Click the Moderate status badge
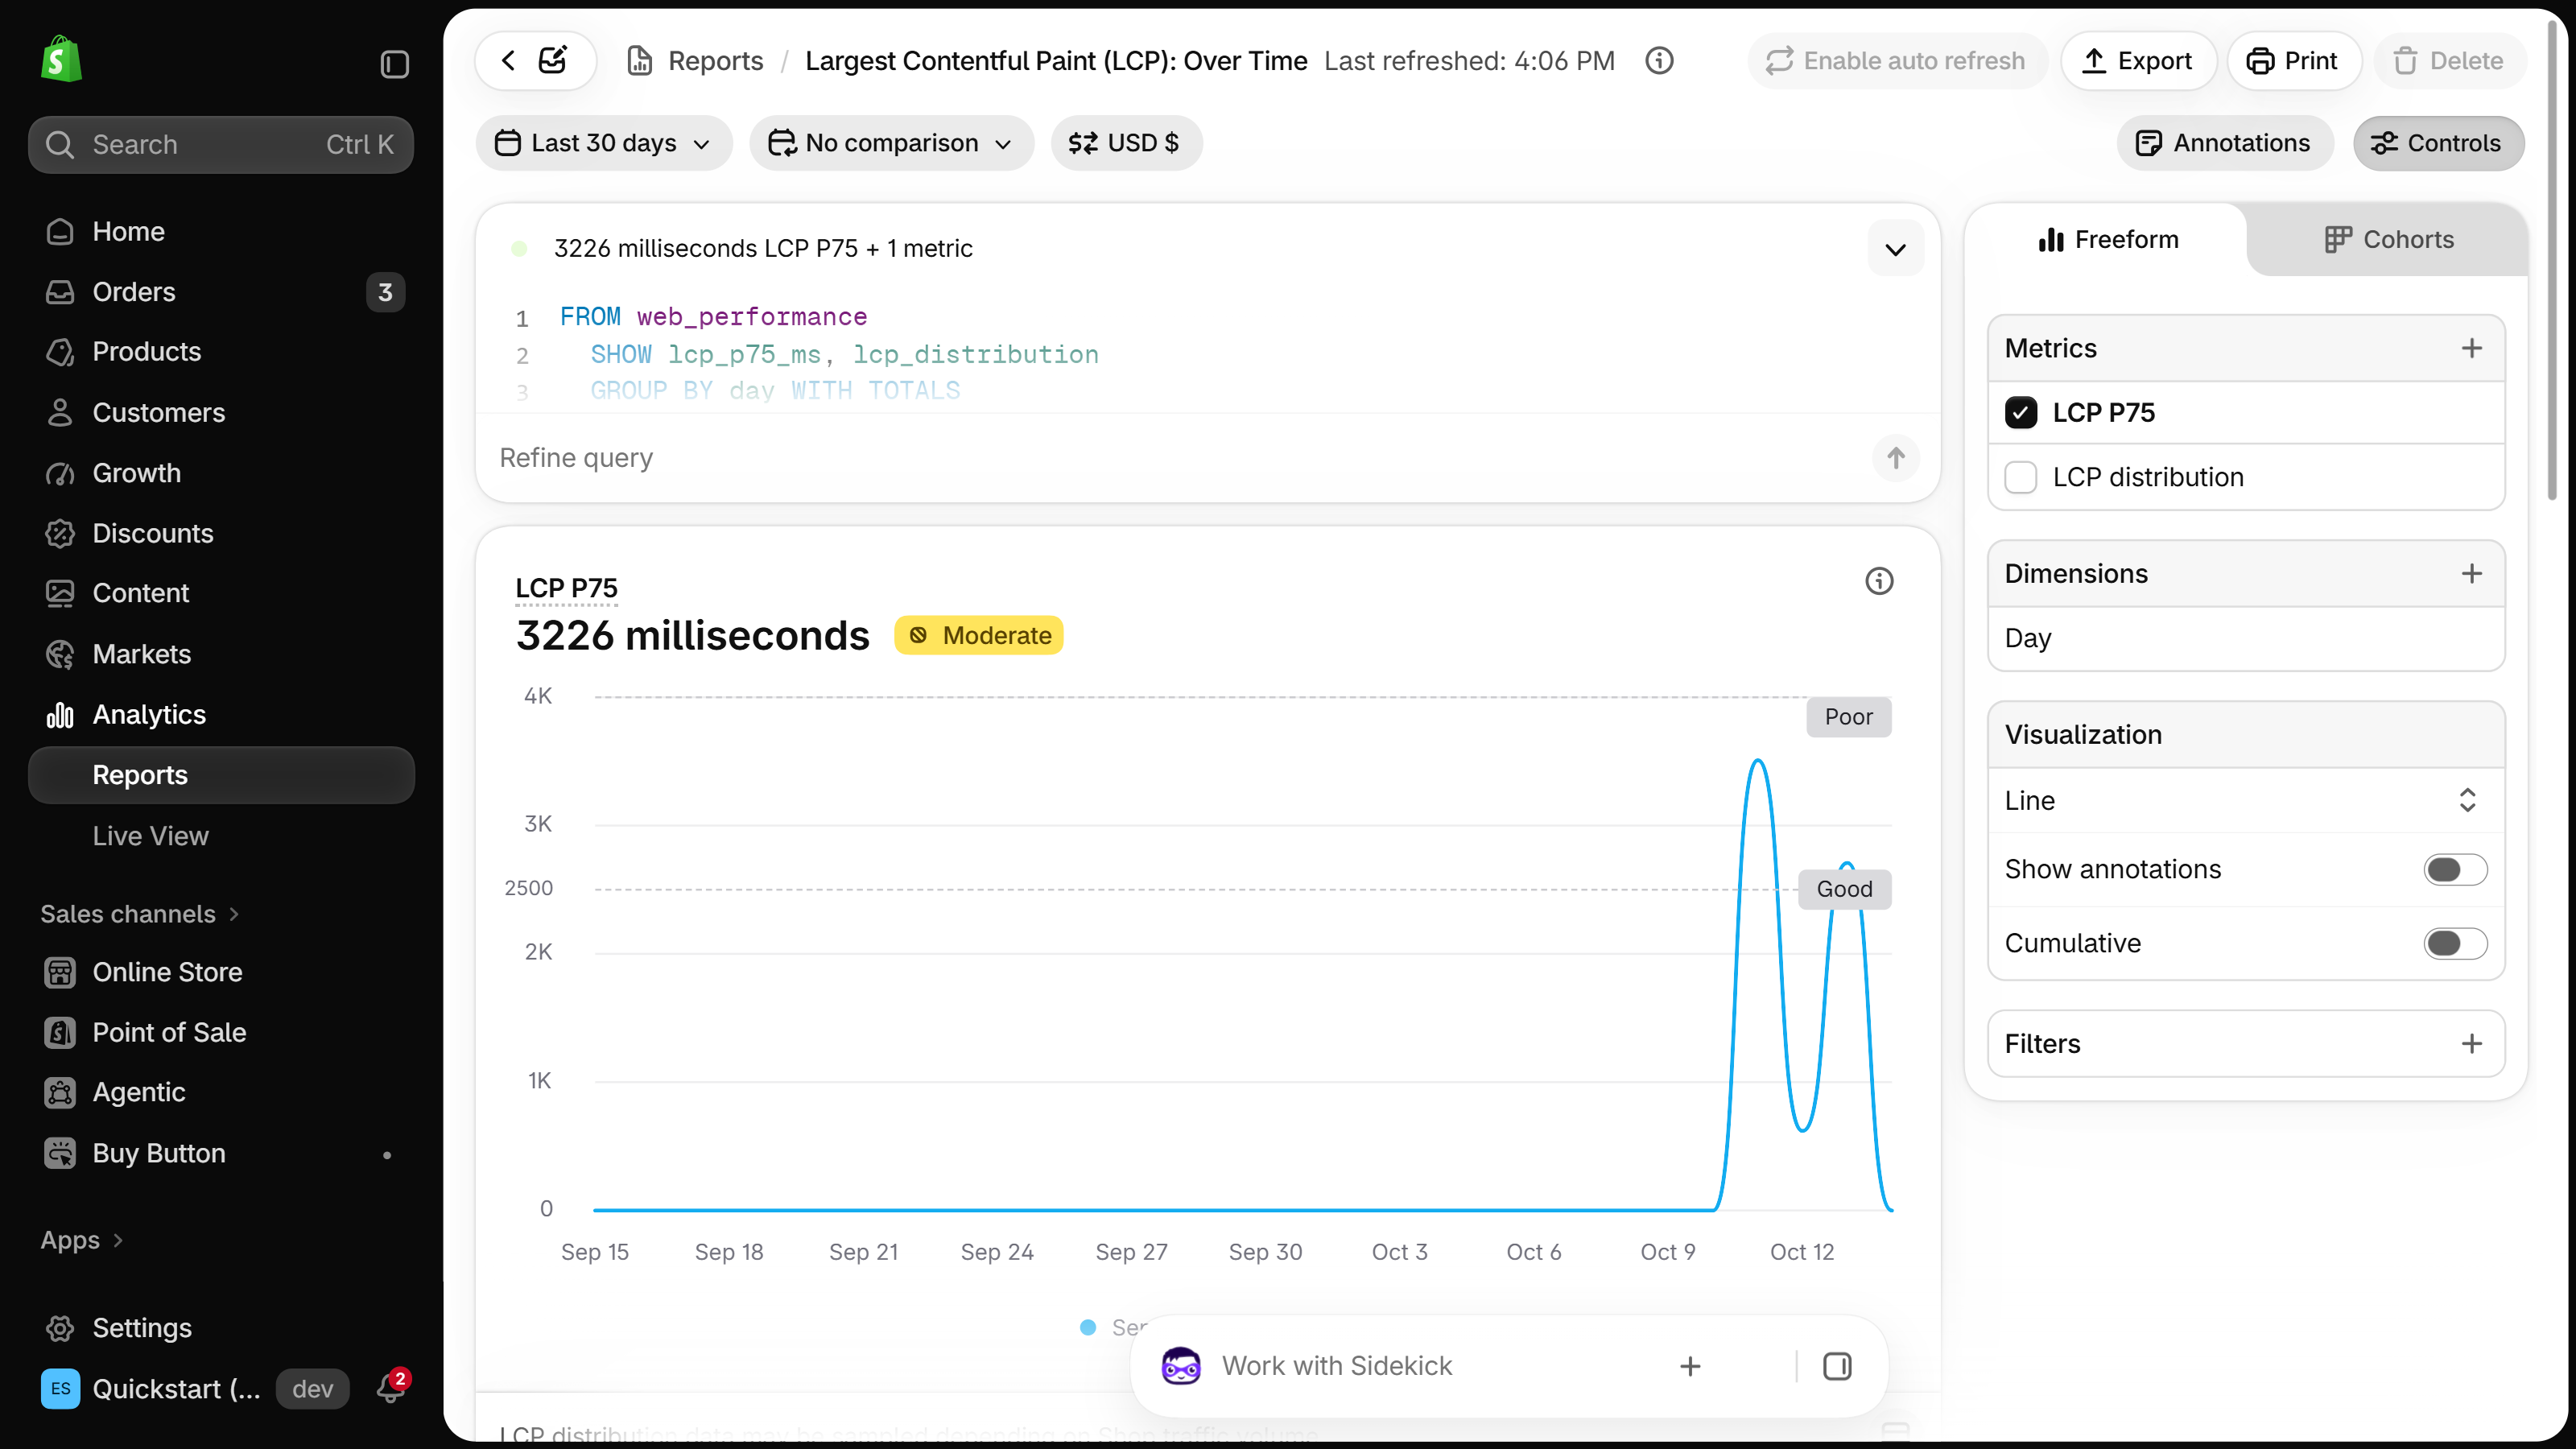 (x=978, y=635)
